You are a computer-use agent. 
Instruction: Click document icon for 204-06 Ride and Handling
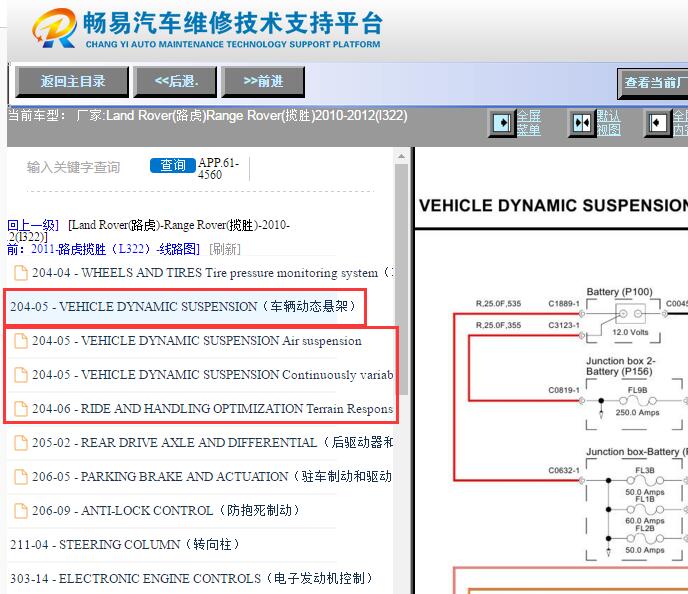tap(21, 408)
